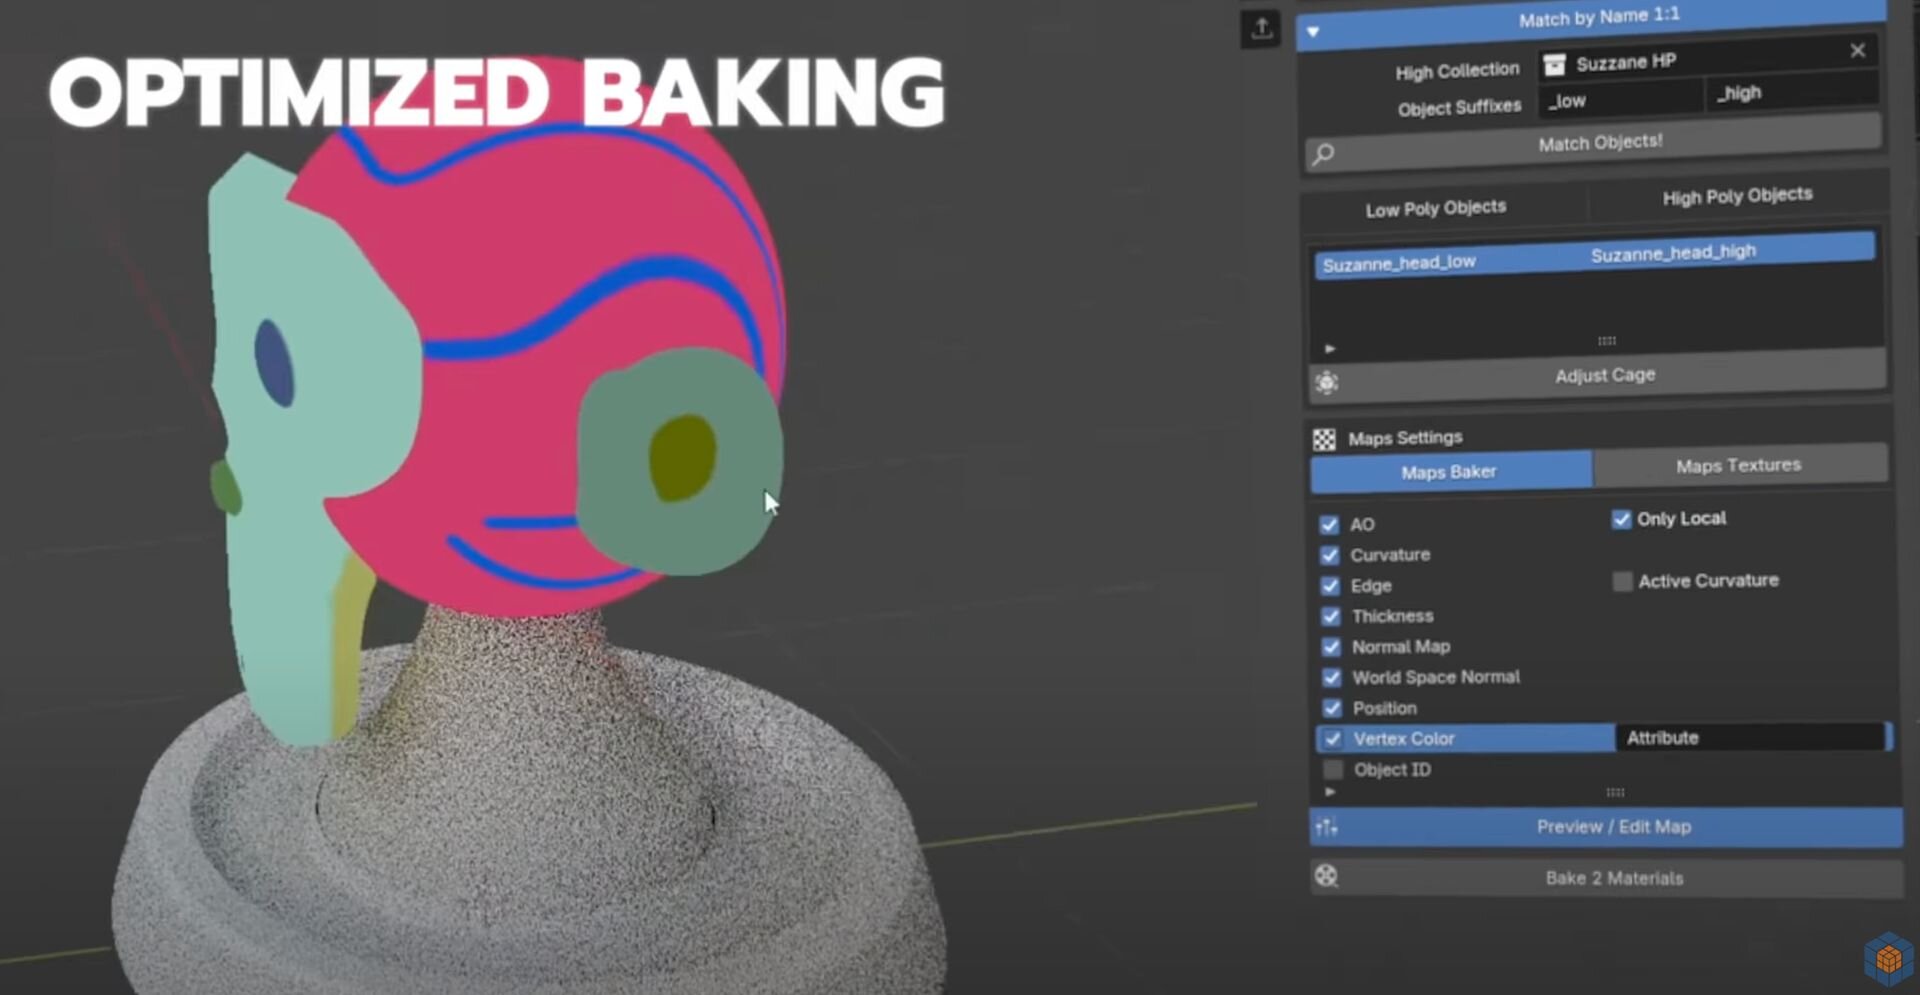Click the Vertex Color map label
Image resolution: width=1920 pixels, height=995 pixels.
tap(1404, 739)
